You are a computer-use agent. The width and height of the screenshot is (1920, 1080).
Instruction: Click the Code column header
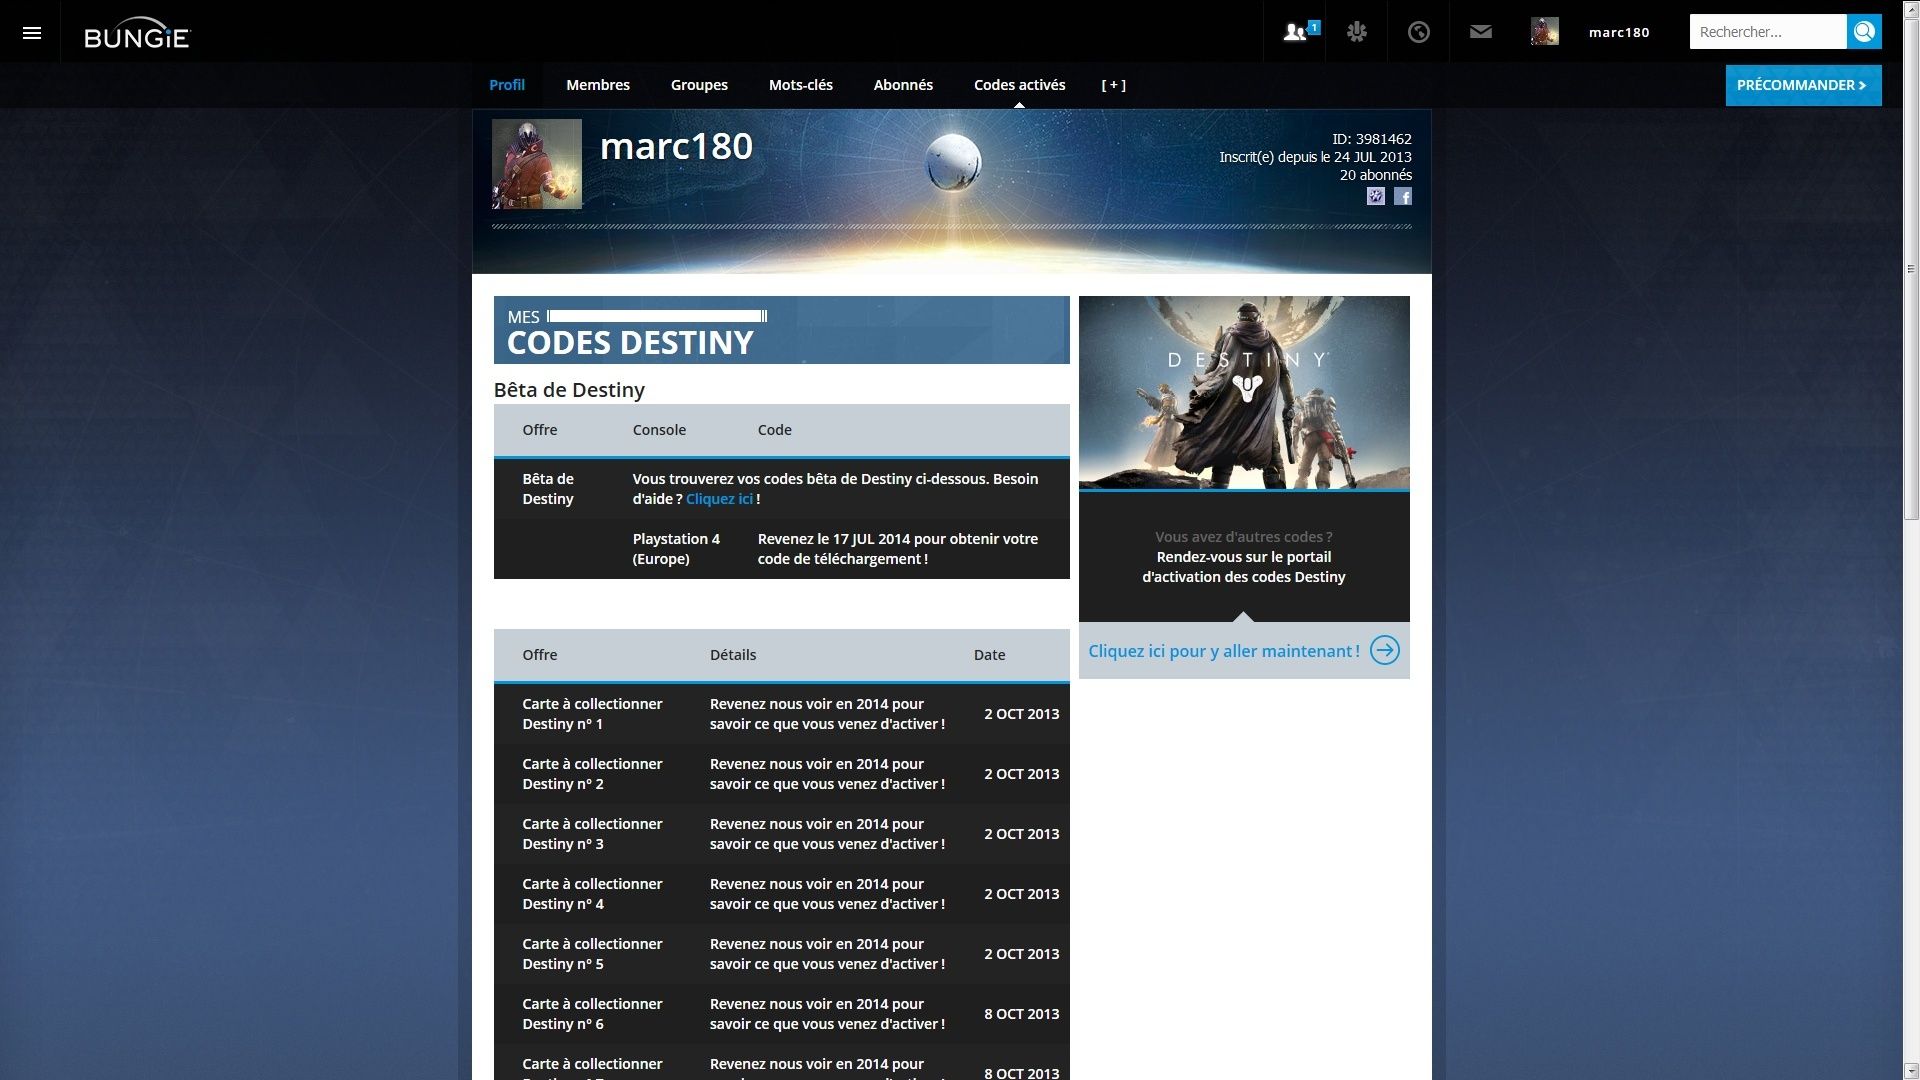774,430
